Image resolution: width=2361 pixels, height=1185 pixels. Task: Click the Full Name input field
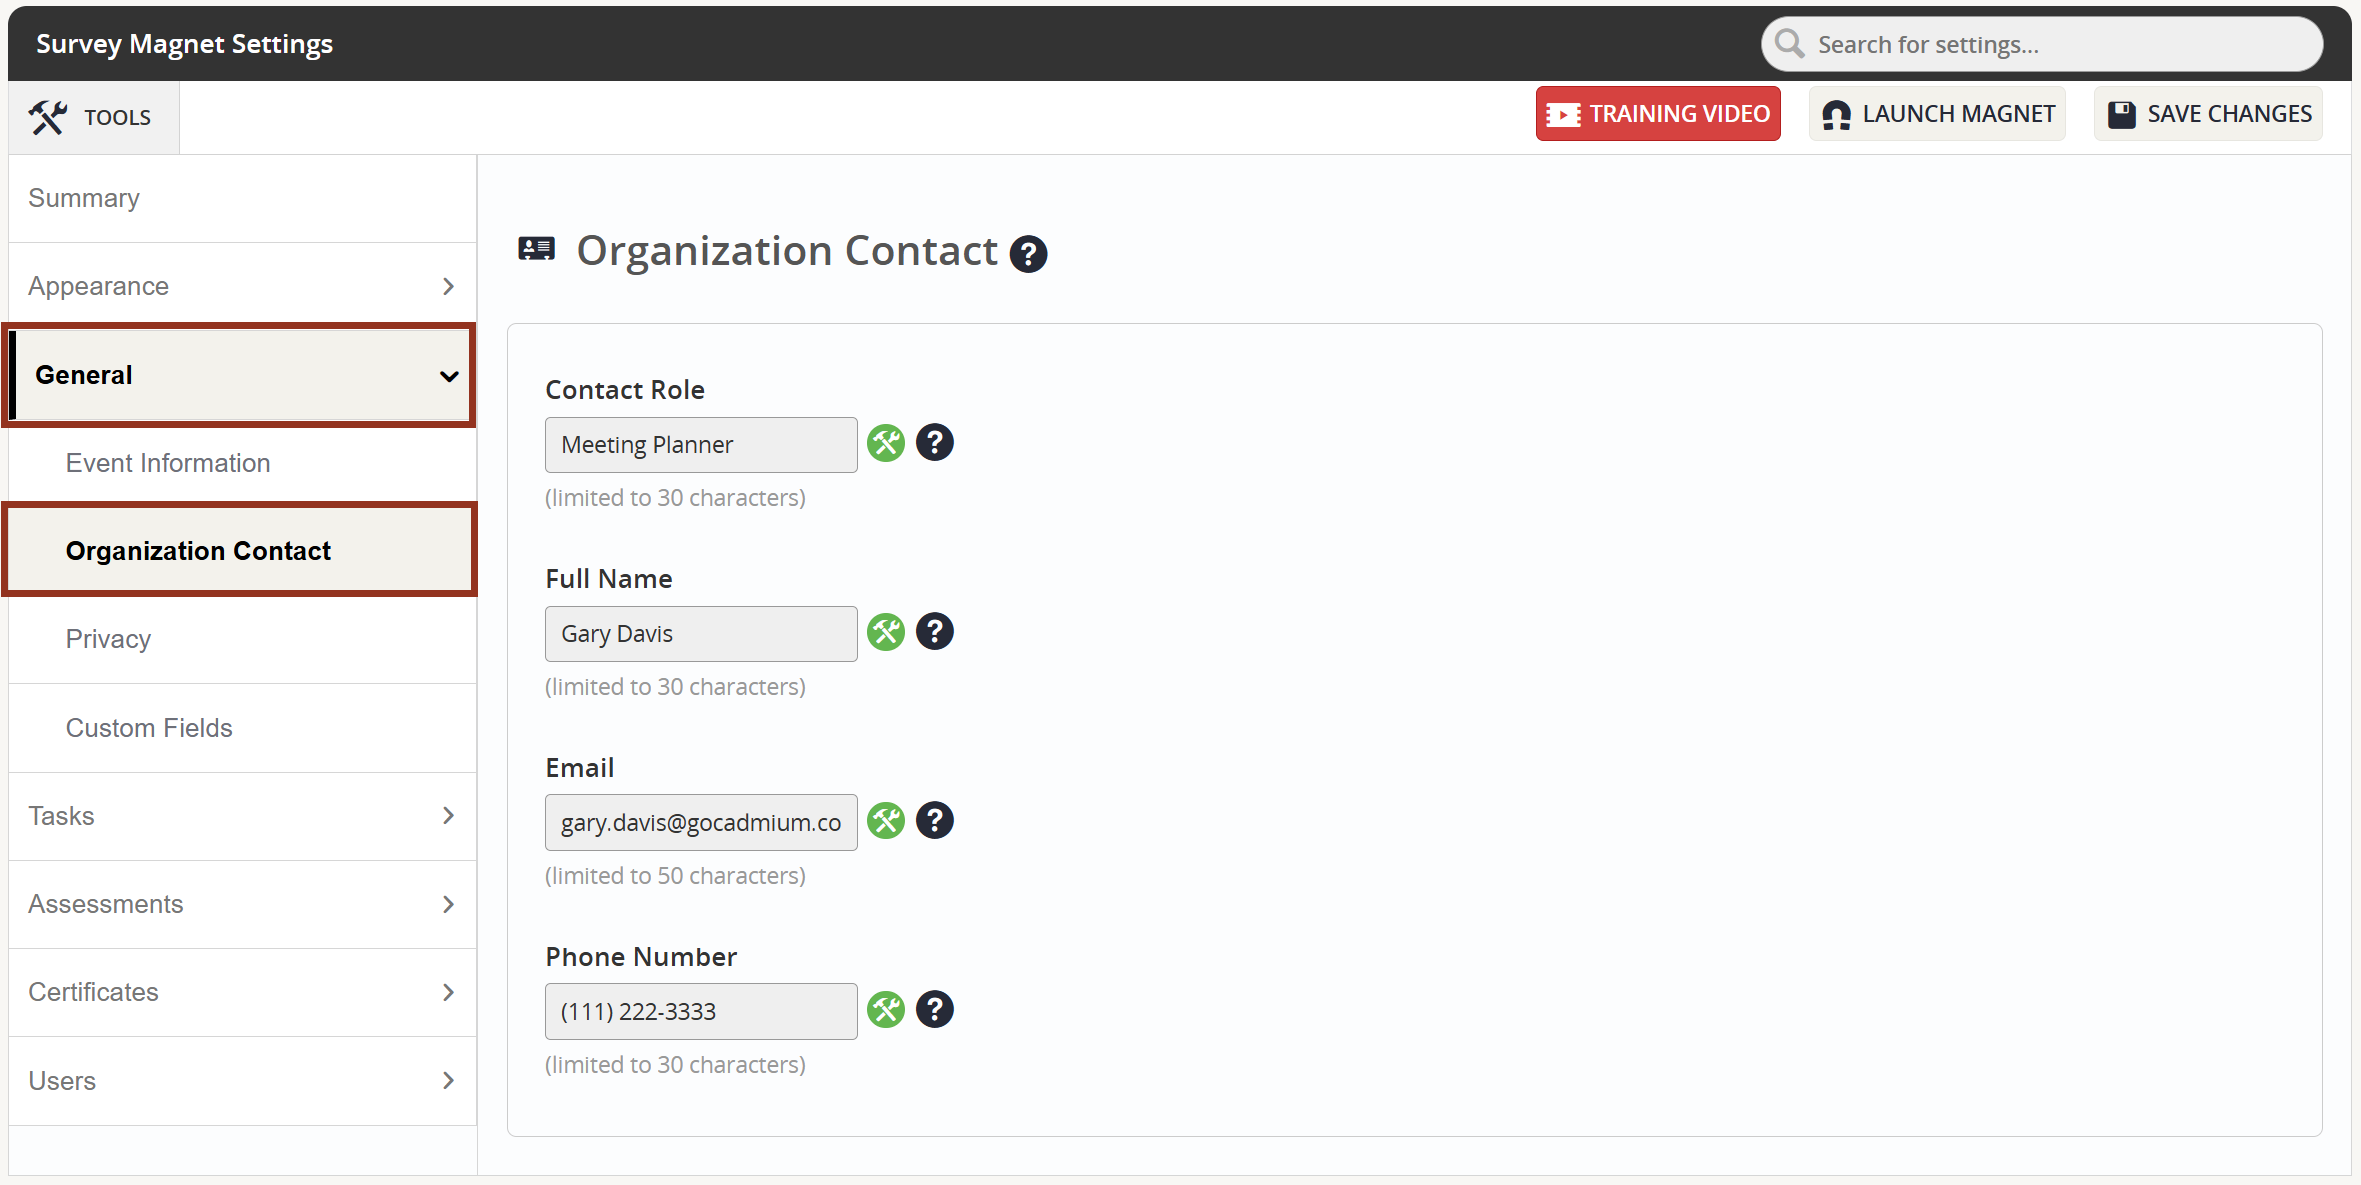coord(701,634)
